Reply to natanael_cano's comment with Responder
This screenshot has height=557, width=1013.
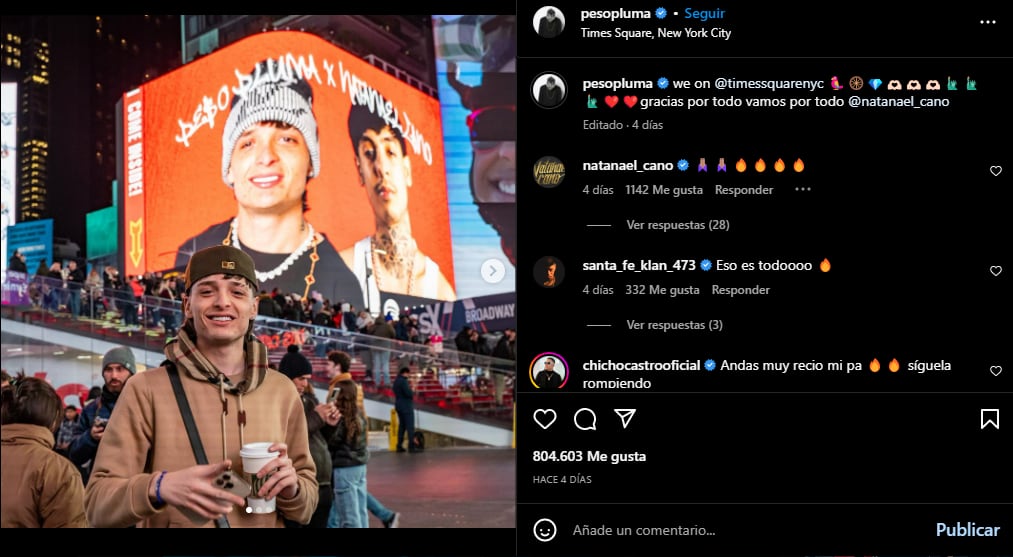point(744,190)
